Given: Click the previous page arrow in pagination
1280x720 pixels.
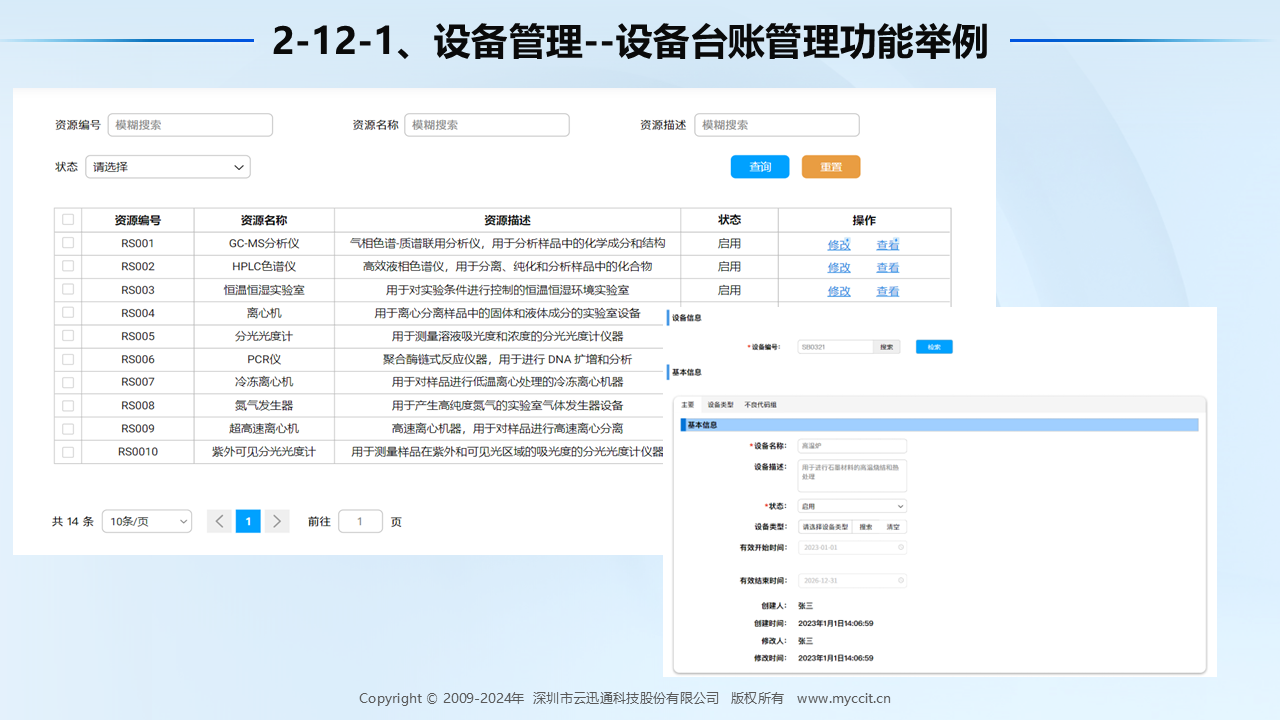Looking at the screenshot, I should (219, 521).
